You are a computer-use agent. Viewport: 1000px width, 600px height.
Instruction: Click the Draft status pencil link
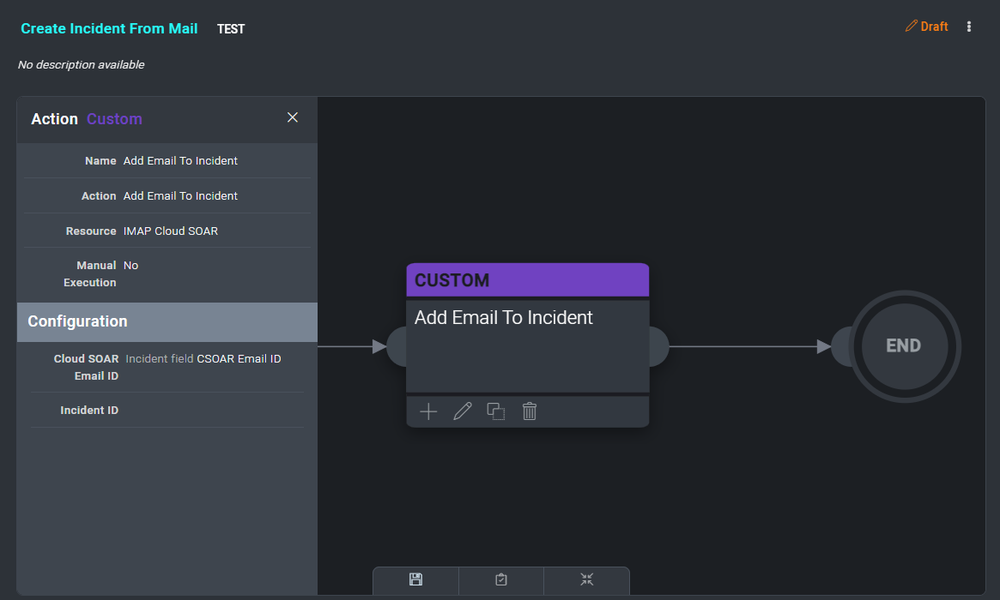[x=926, y=27]
